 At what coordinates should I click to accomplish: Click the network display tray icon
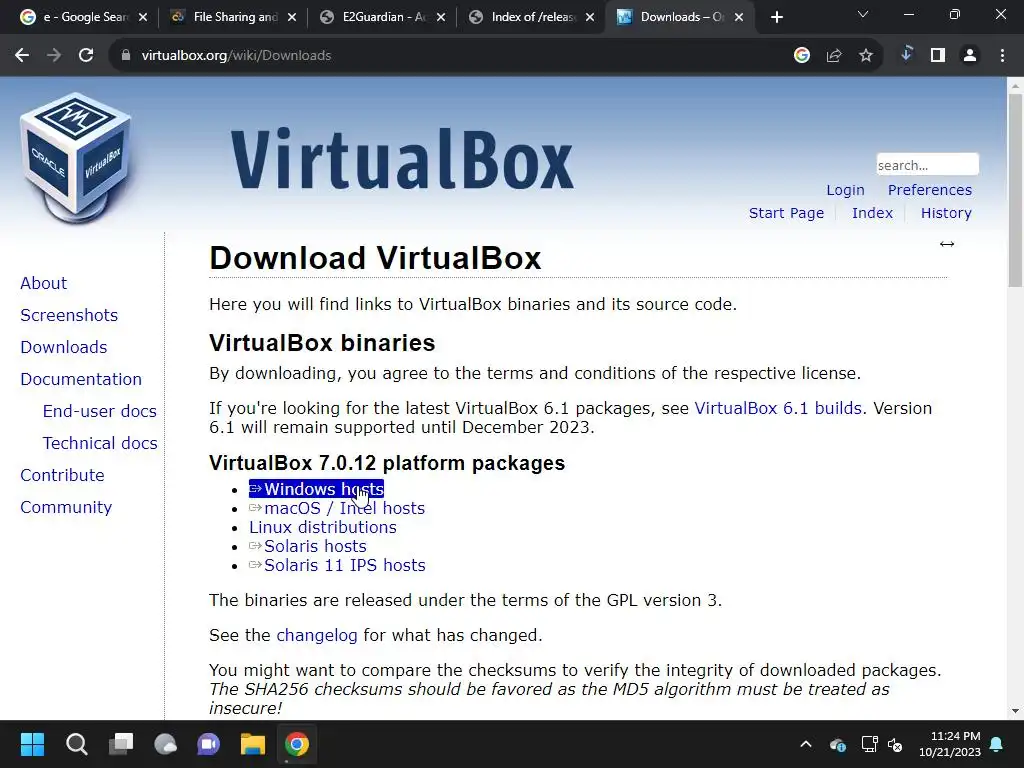[869, 744]
